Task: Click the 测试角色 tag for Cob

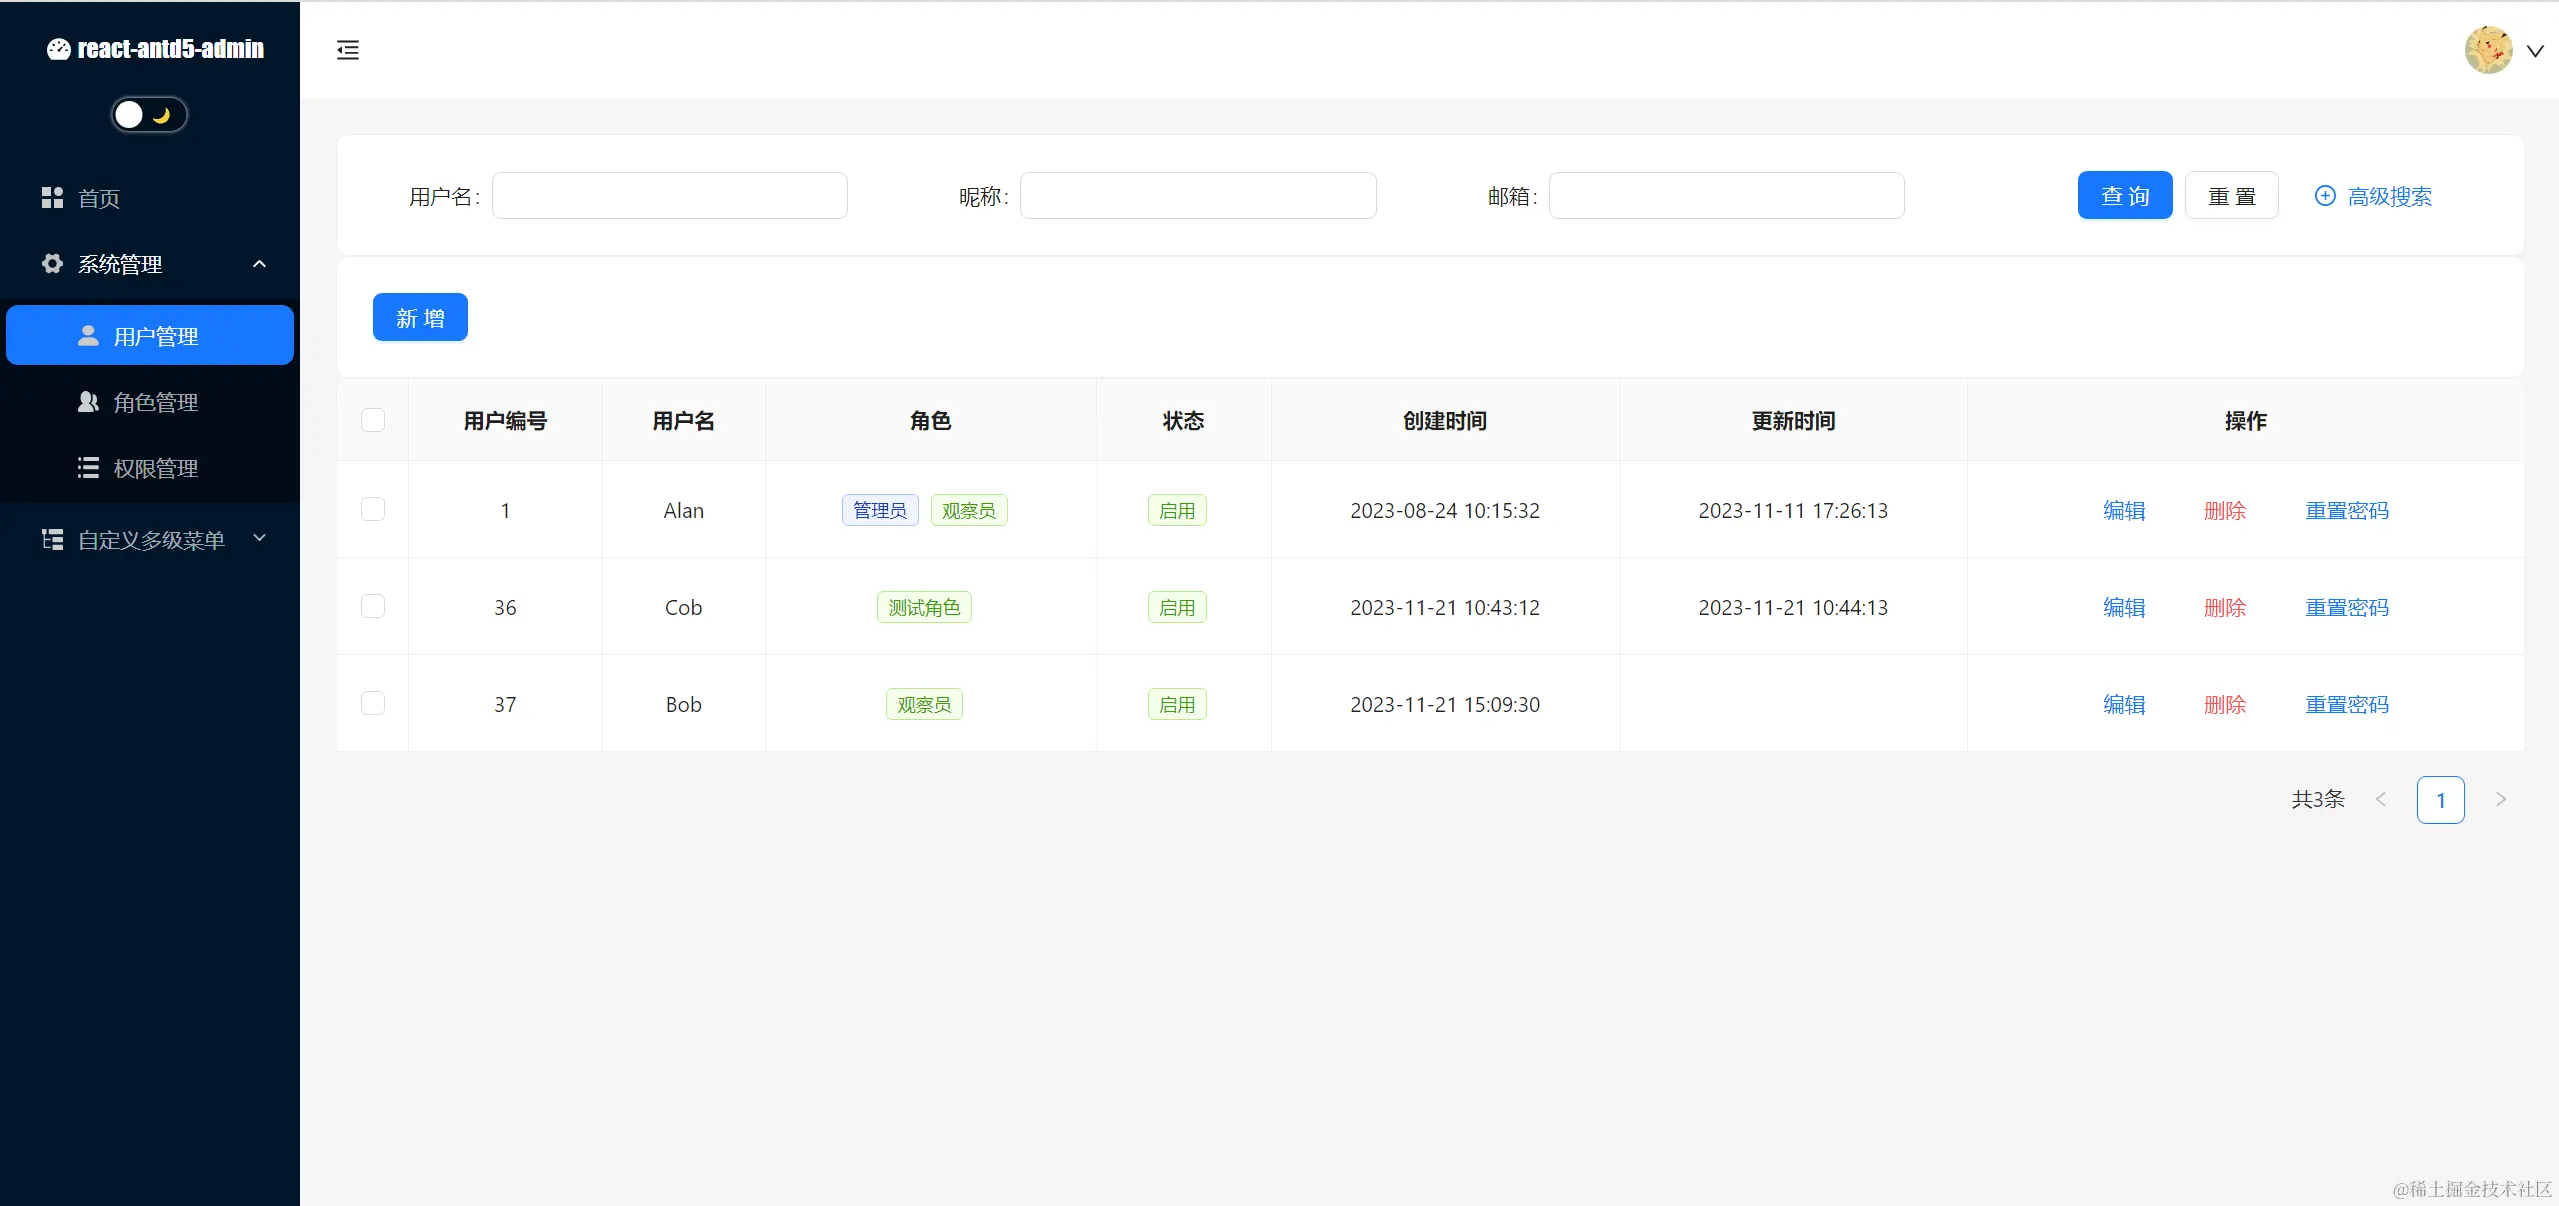Action: point(924,607)
